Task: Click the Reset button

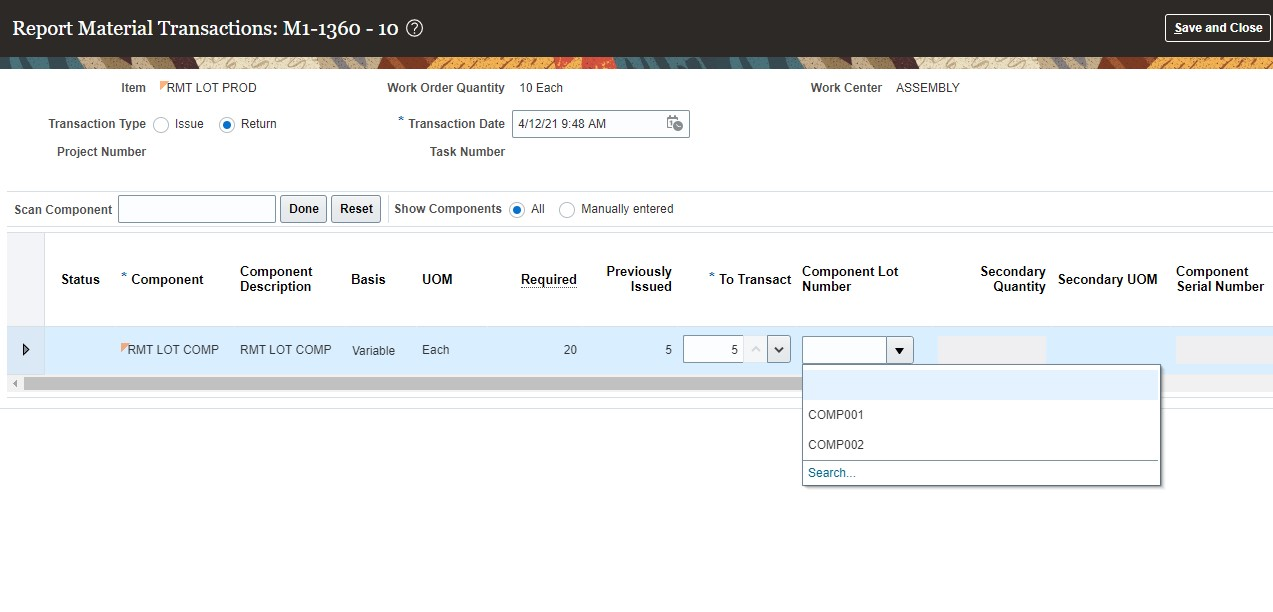Action: (x=356, y=209)
